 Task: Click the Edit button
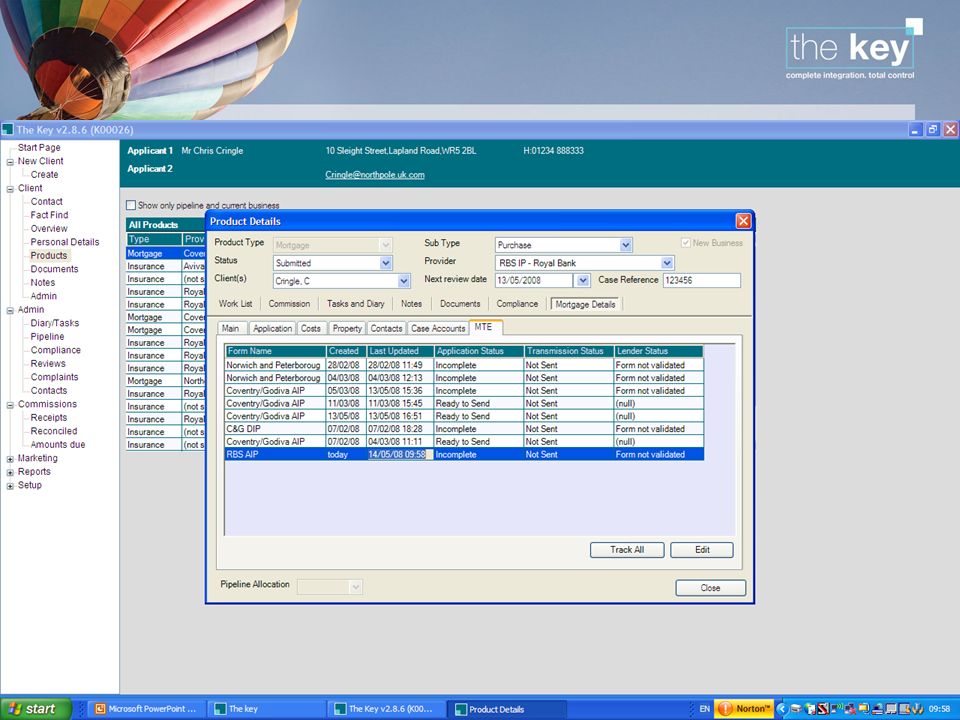coord(702,550)
